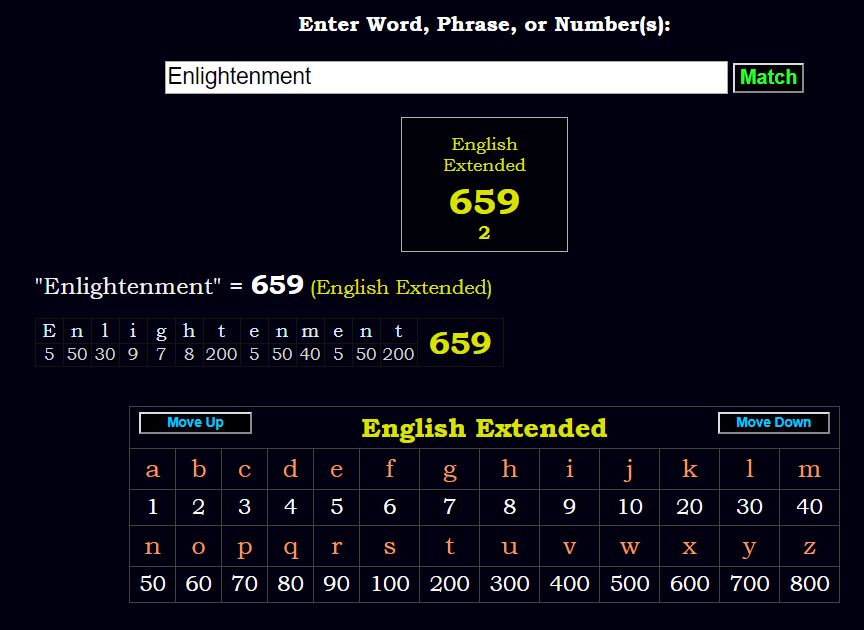Viewport: 864px width, 630px height.
Task: Click the yellow (English Extended) cipher label
Action: click(401, 288)
